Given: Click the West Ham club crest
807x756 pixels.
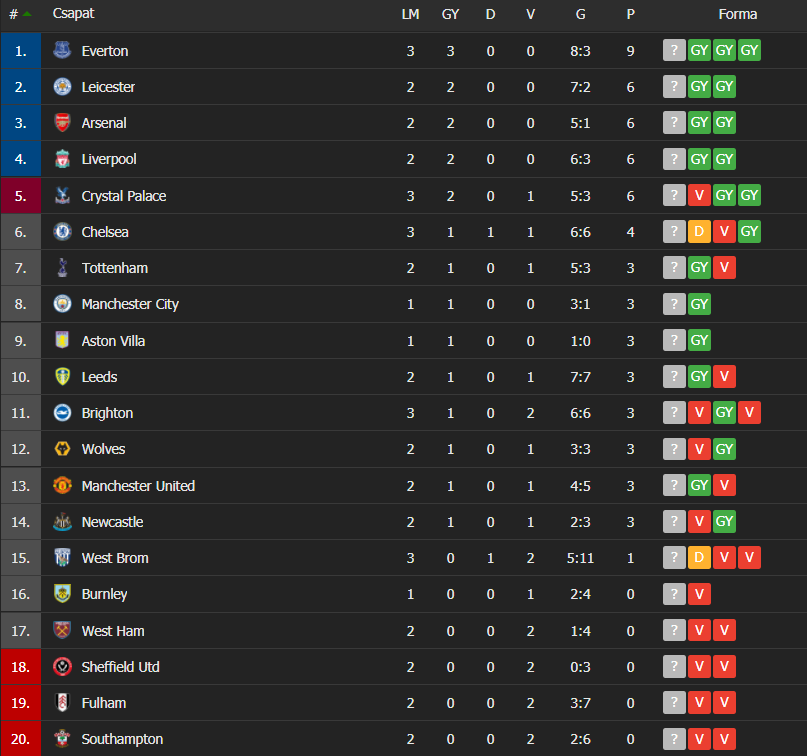Looking at the screenshot, I should [x=62, y=630].
